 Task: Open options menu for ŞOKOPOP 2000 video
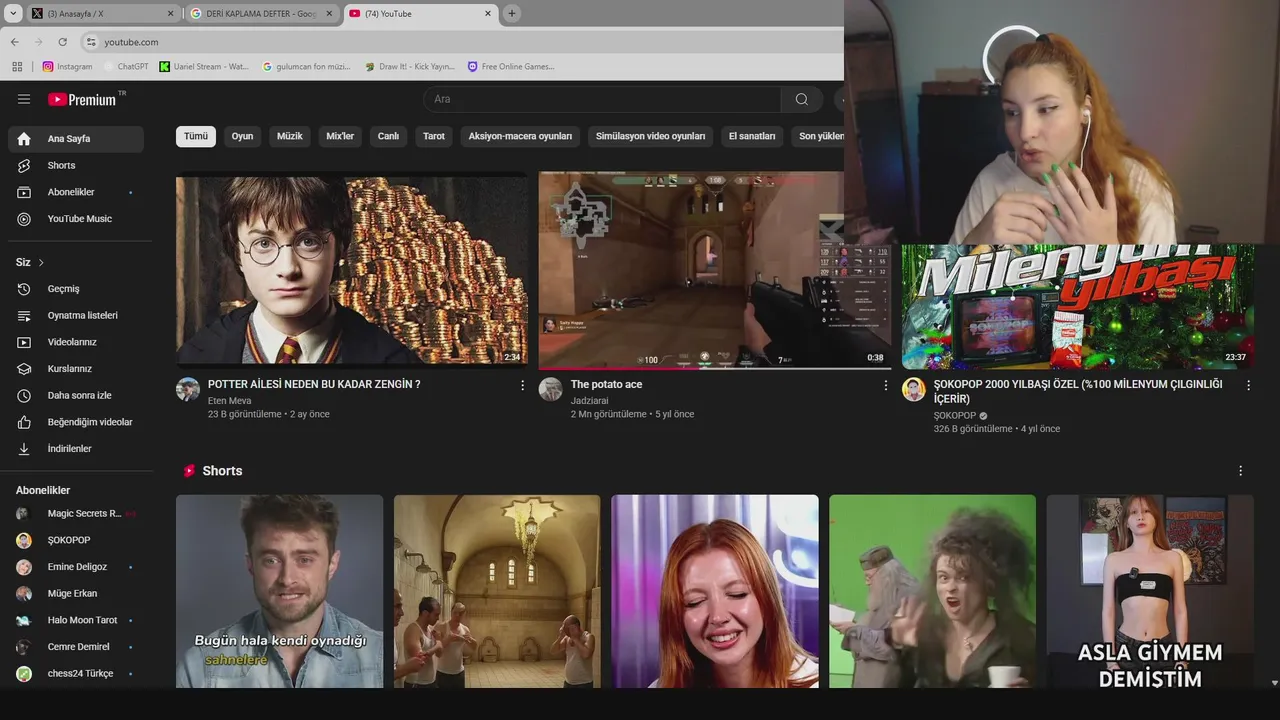point(1248,385)
